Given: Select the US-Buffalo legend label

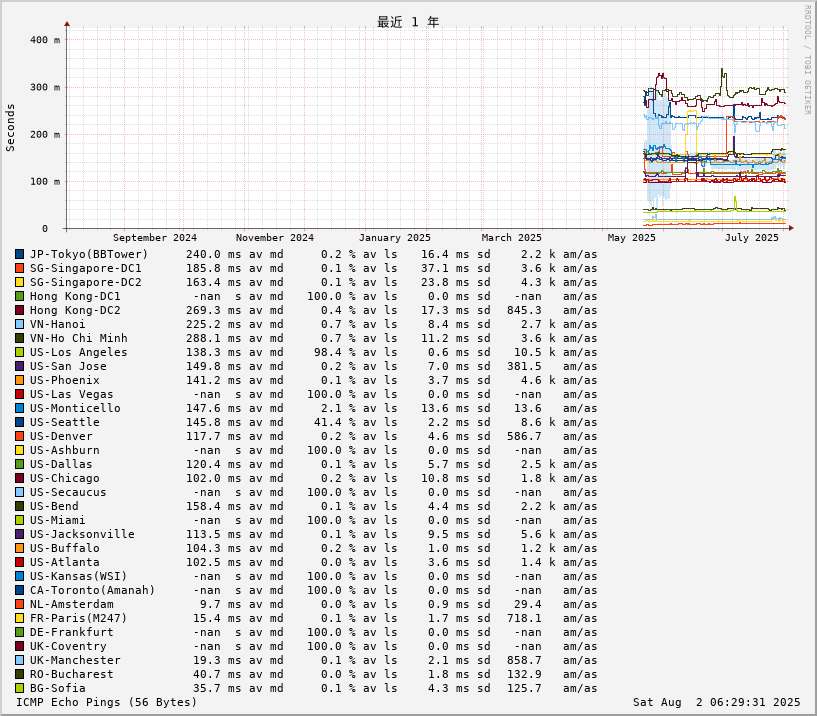Looking at the screenshot, I should coord(65,548).
